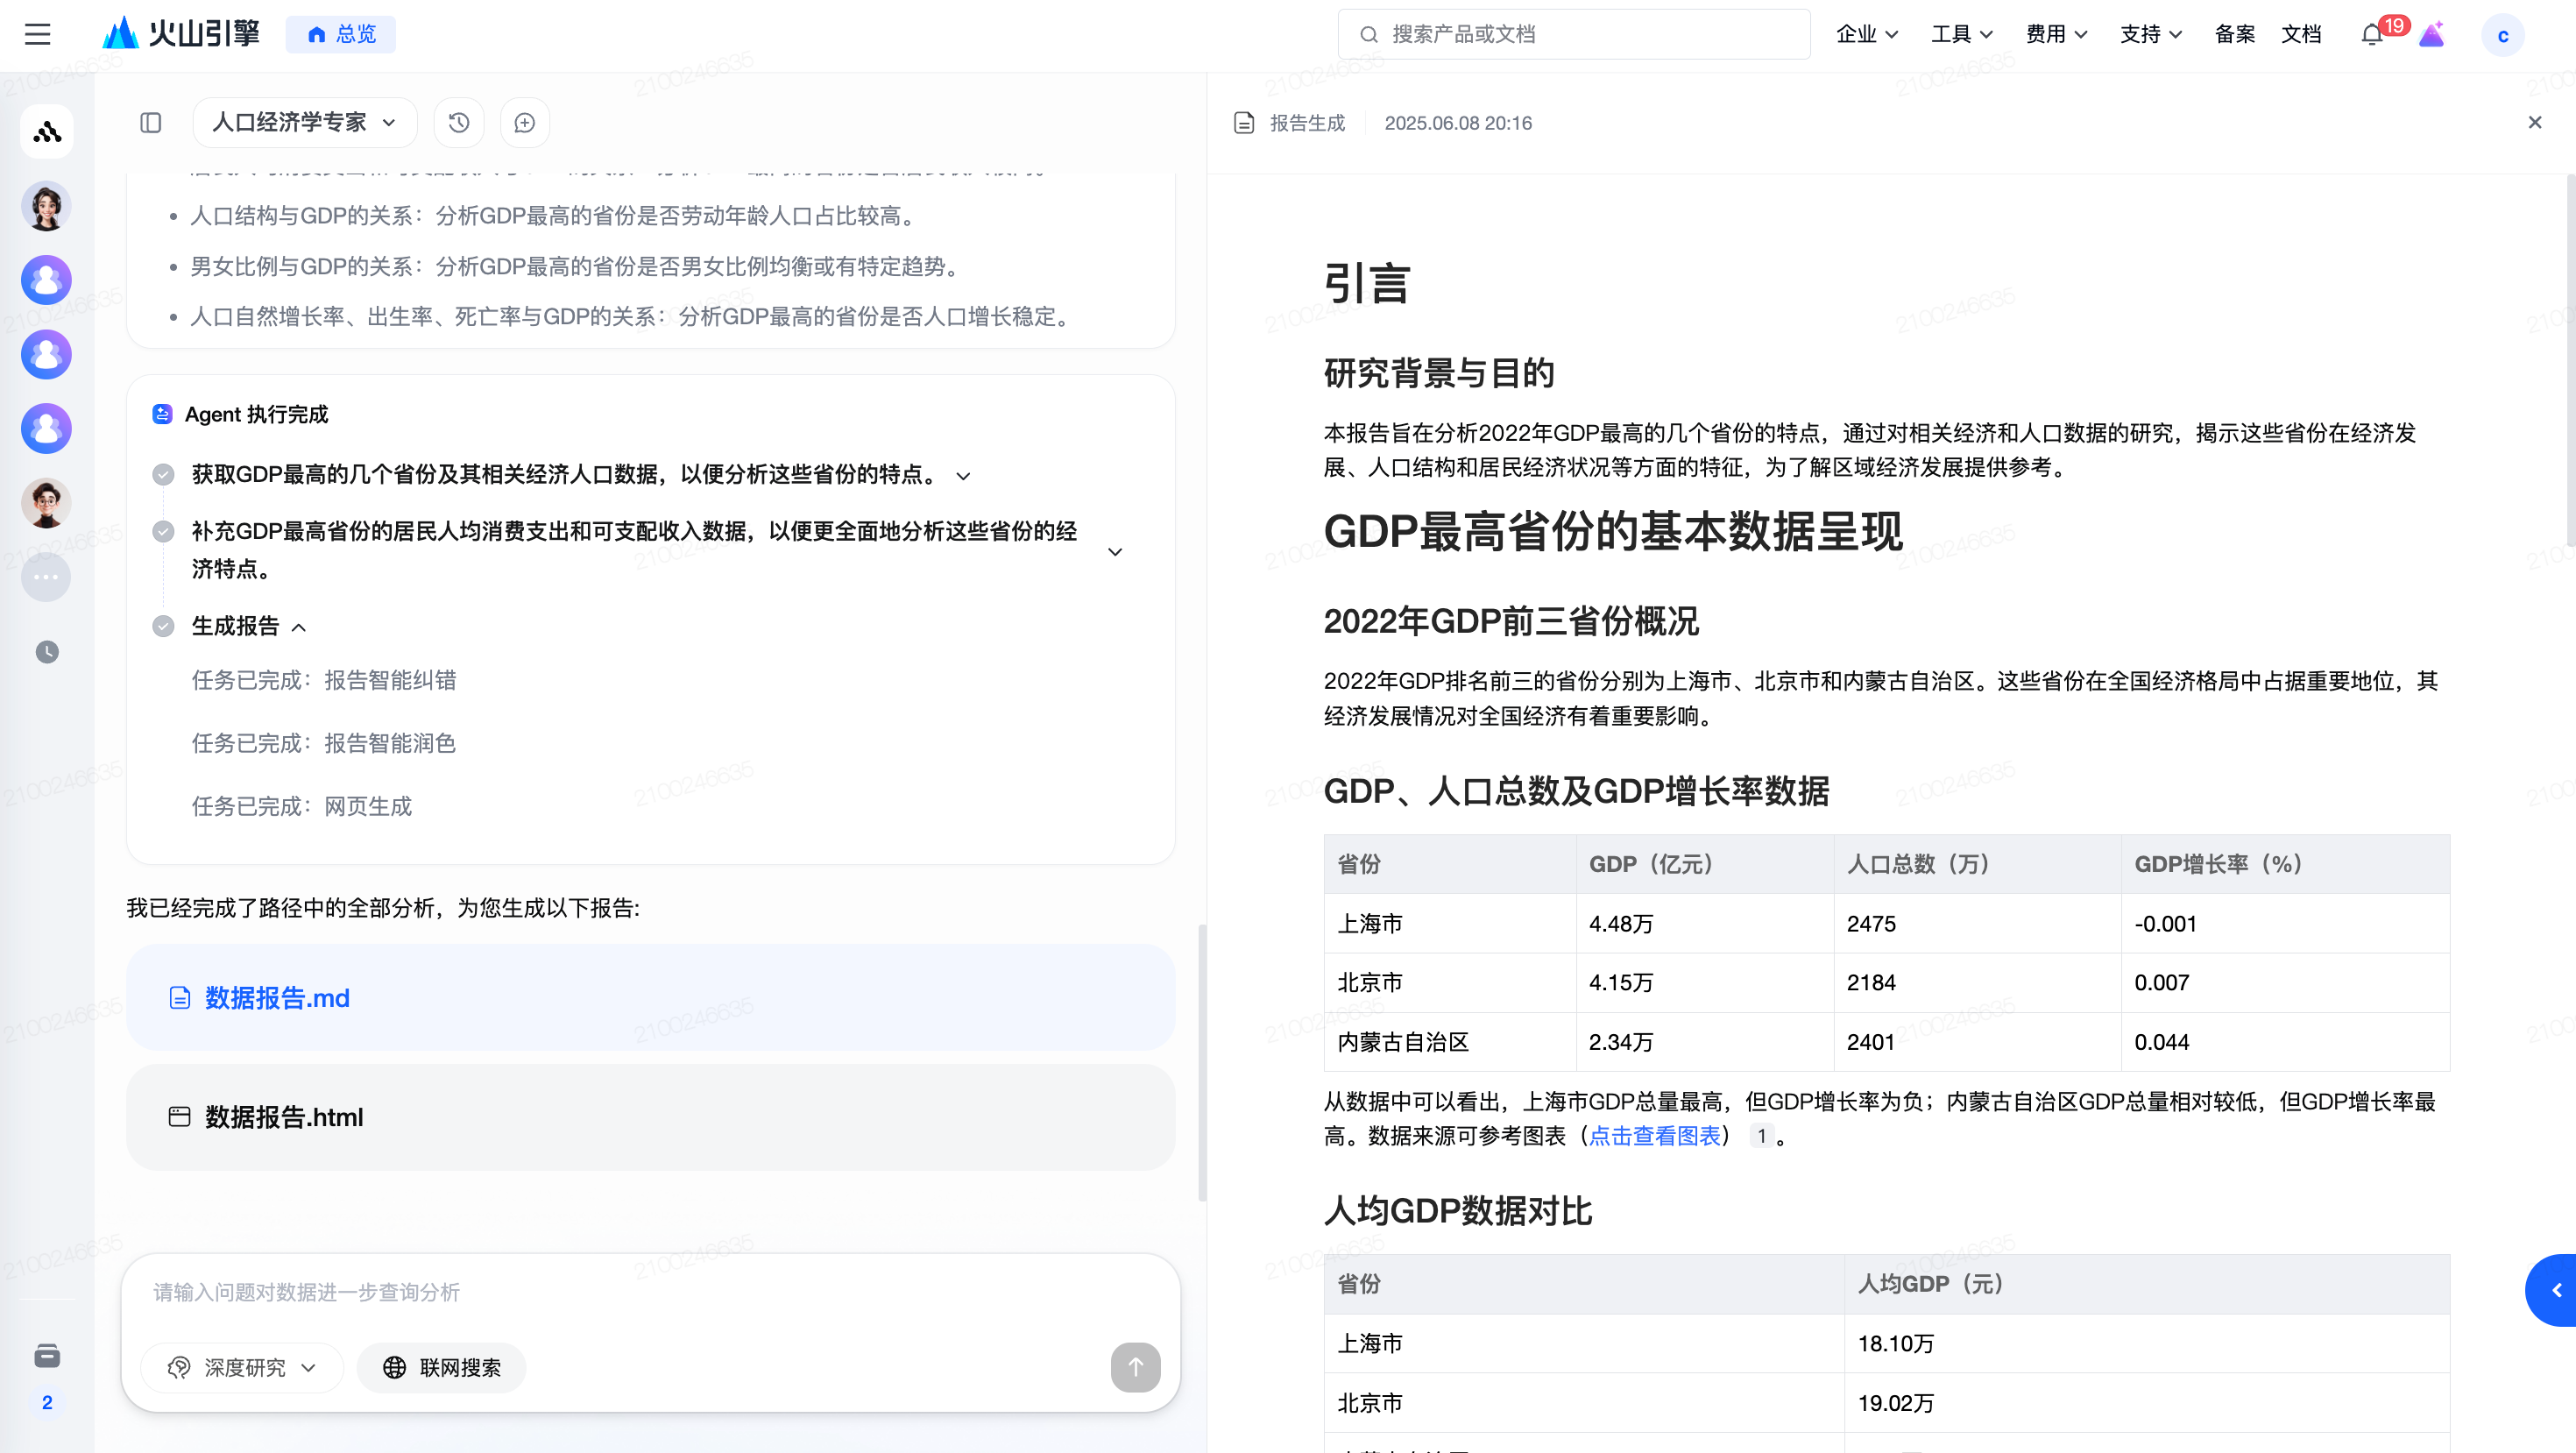Open the user avatar c menu

pos(2502,35)
